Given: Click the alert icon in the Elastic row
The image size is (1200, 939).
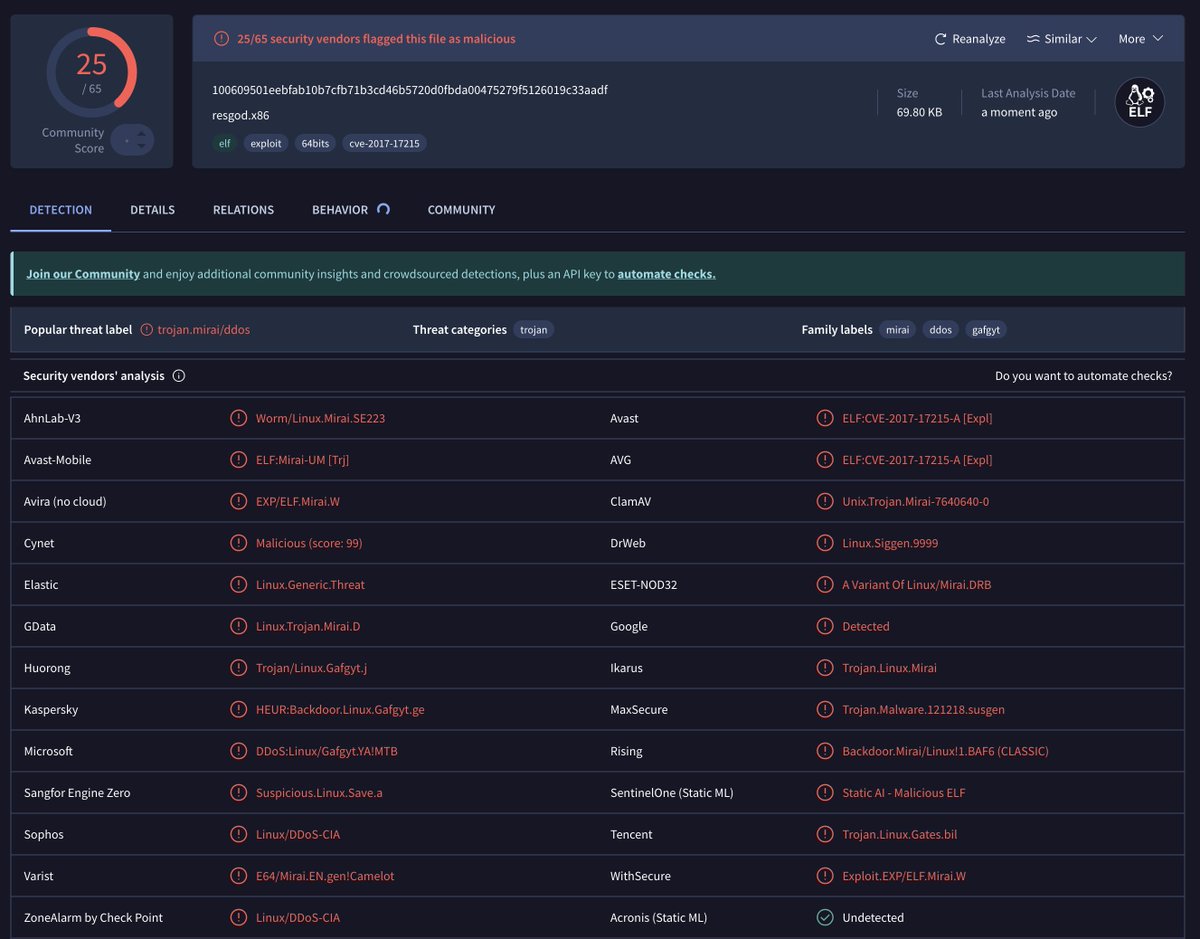Looking at the screenshot, I should point(238,584).
